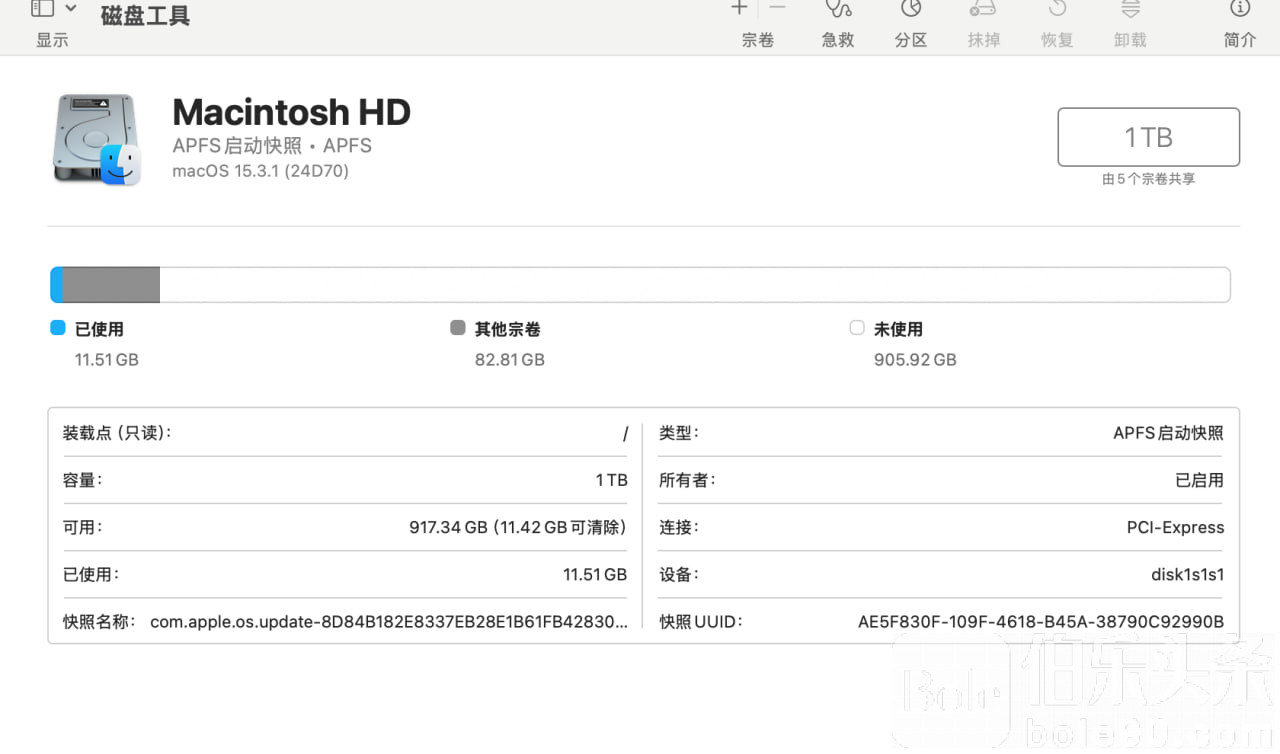Select the blue 已使用 legend swatch

(x=58, y=328)
